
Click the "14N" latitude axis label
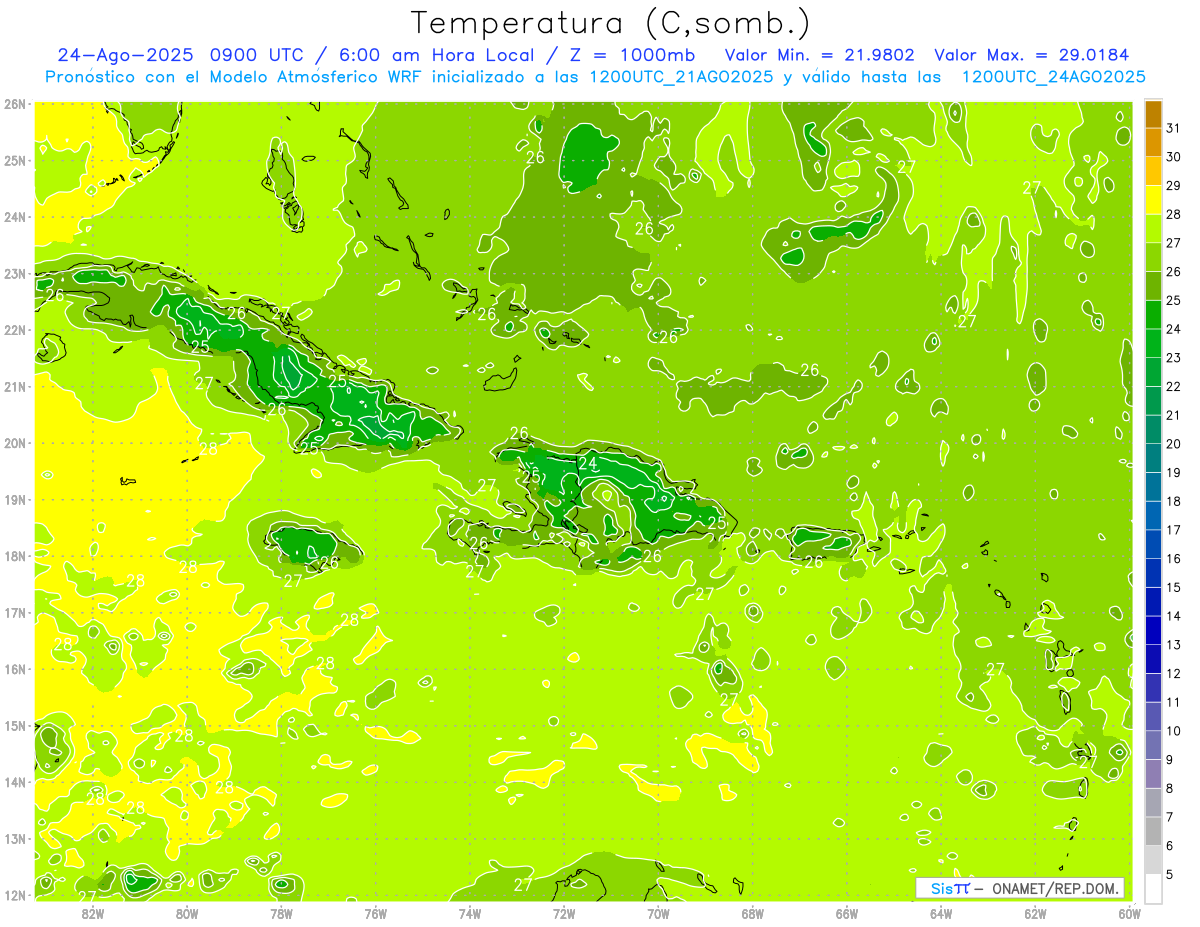coord(14,782)
